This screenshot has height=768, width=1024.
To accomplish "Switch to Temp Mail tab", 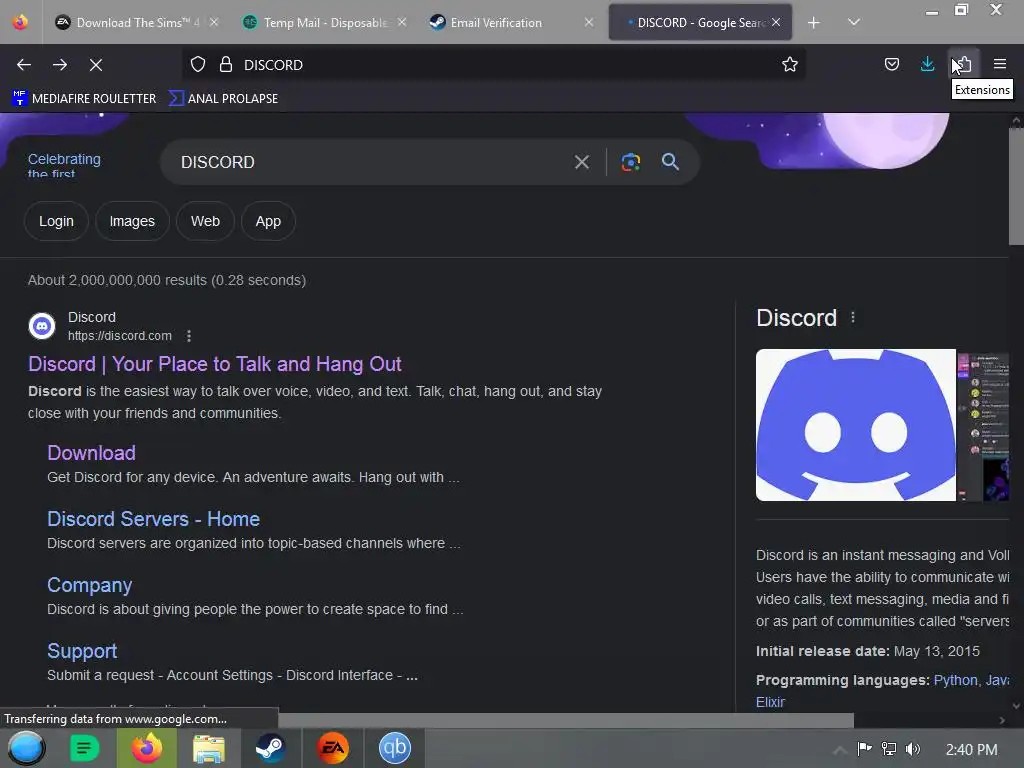I will point(326,23).
